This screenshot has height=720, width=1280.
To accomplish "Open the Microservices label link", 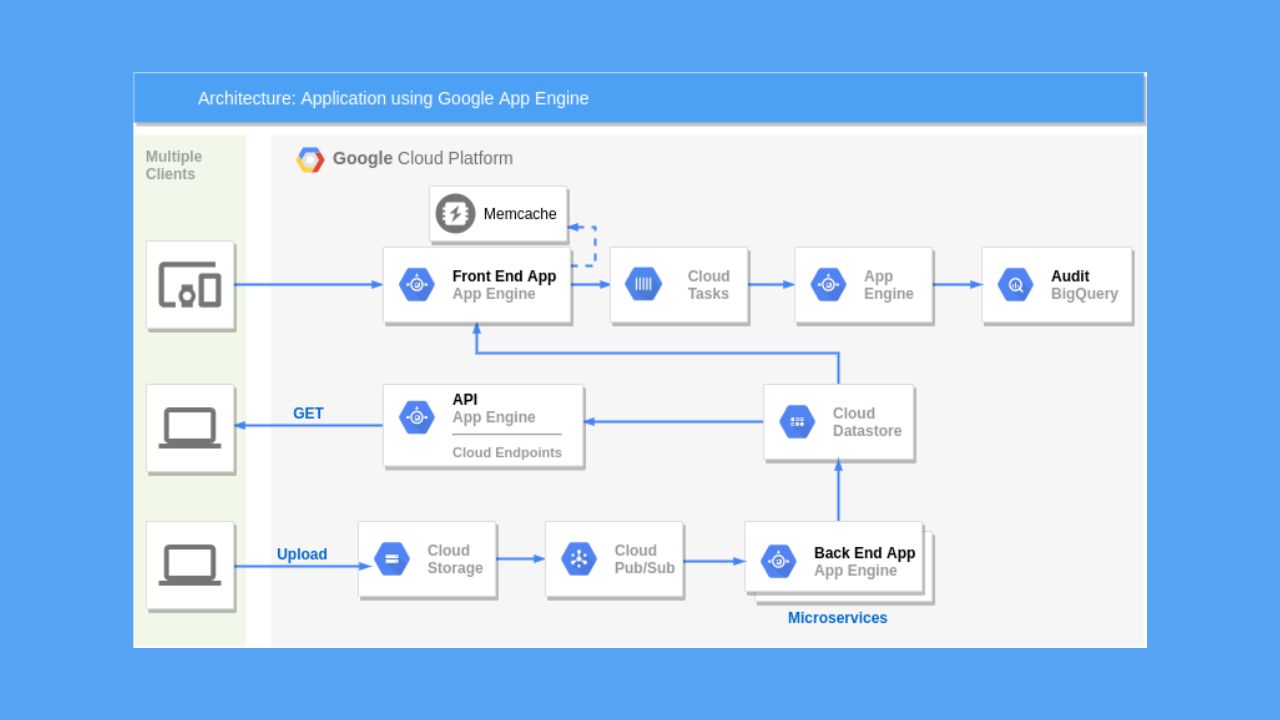I will 837,618.
